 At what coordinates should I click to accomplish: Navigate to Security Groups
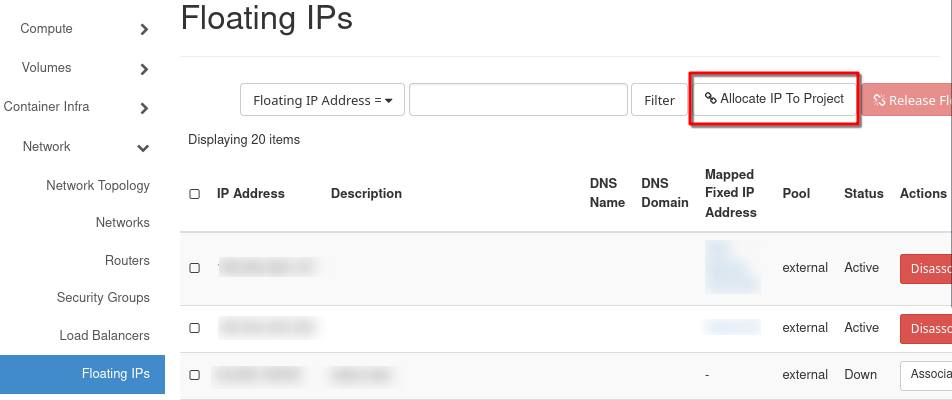pos(103,297)
